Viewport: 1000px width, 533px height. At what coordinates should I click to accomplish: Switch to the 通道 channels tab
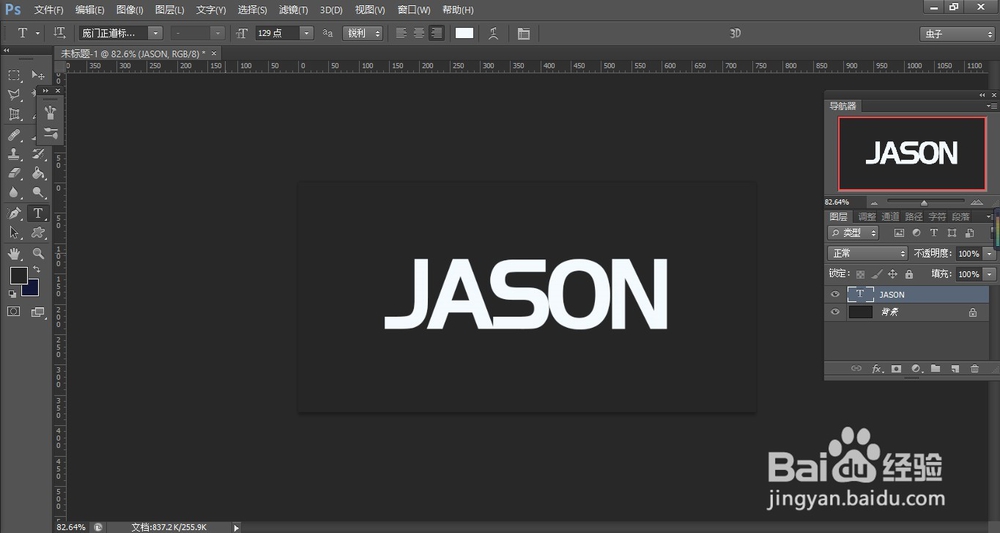point(890,217)
